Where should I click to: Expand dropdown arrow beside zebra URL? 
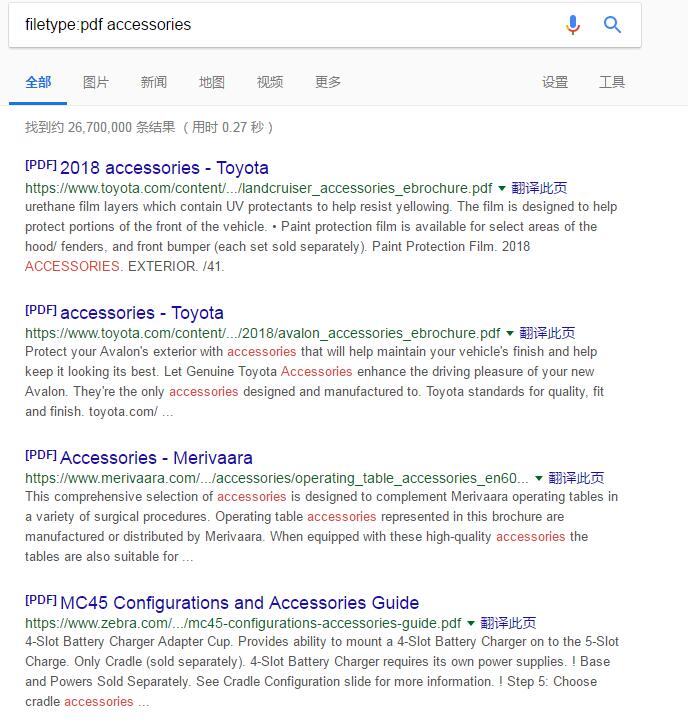click(x=471, y=624)
